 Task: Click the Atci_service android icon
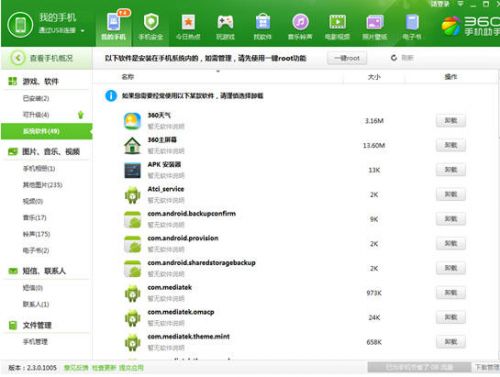click(x=133, y=195)
